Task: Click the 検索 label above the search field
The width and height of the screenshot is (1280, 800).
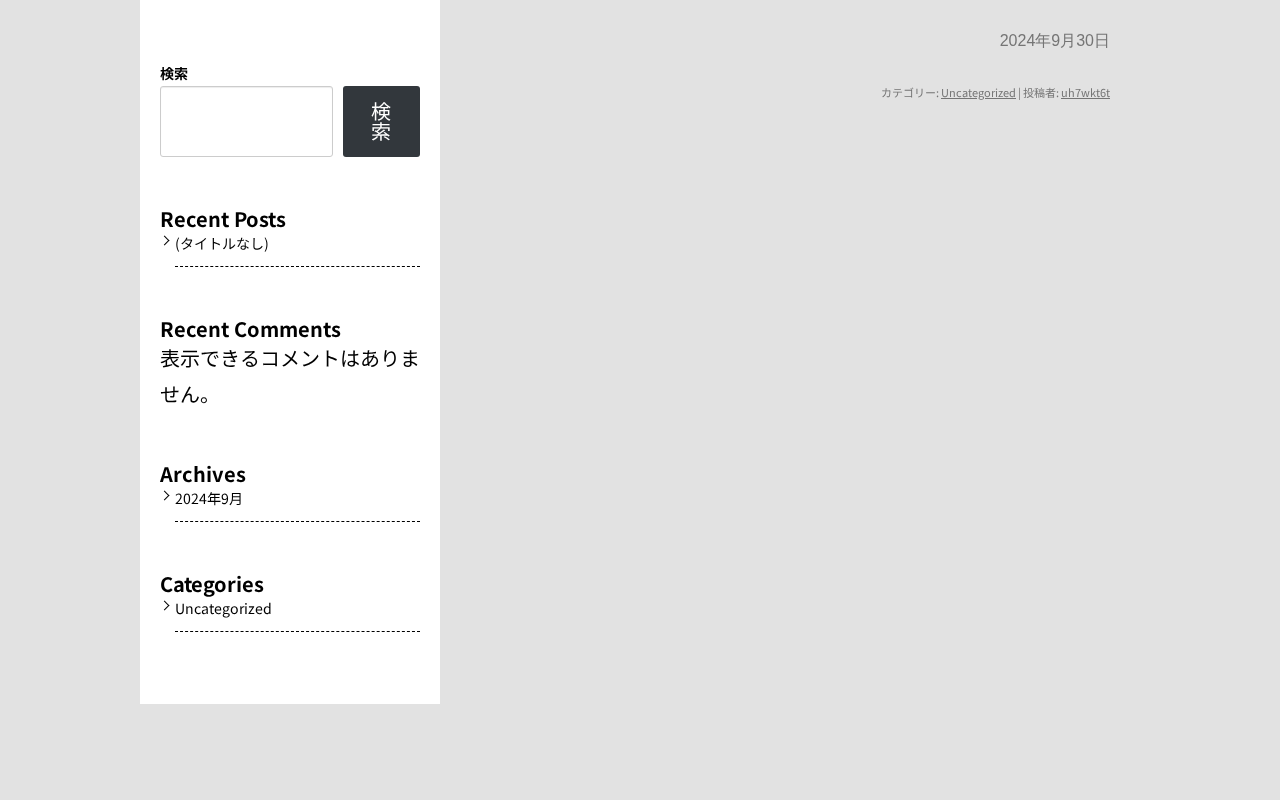Action: 174,73
